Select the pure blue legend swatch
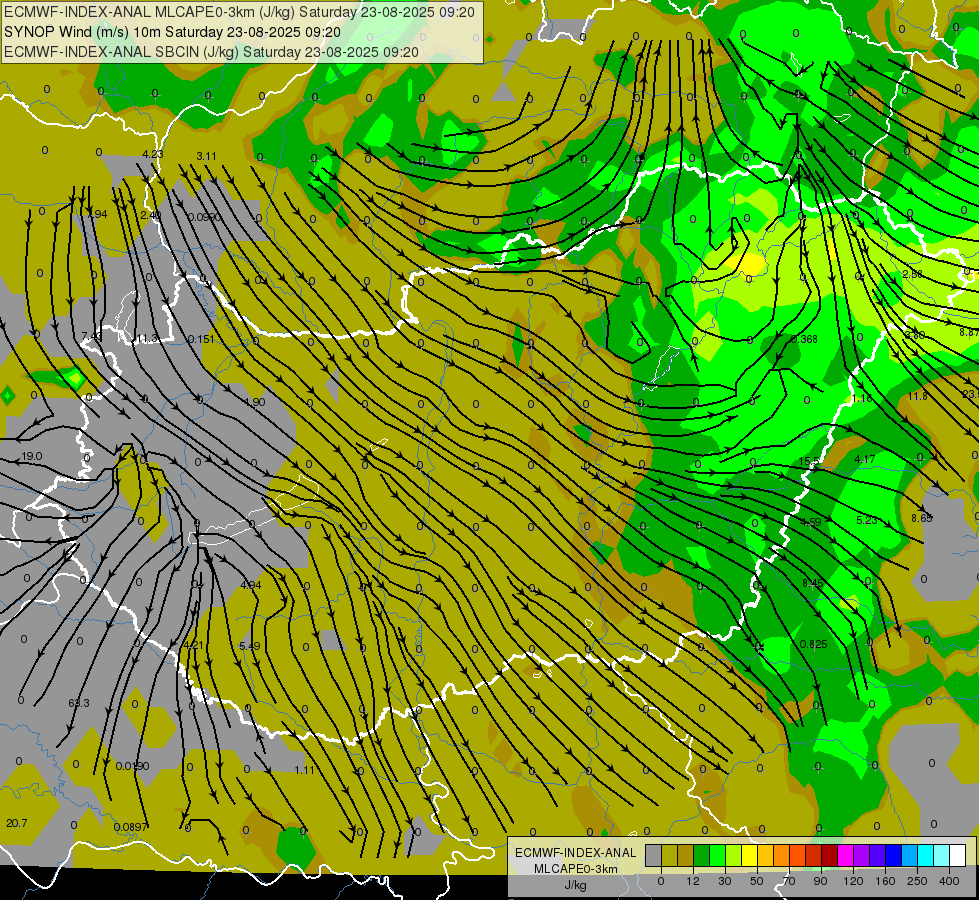Screen dimensions: 979x900 pyautogui.click(x=894, y=855)
